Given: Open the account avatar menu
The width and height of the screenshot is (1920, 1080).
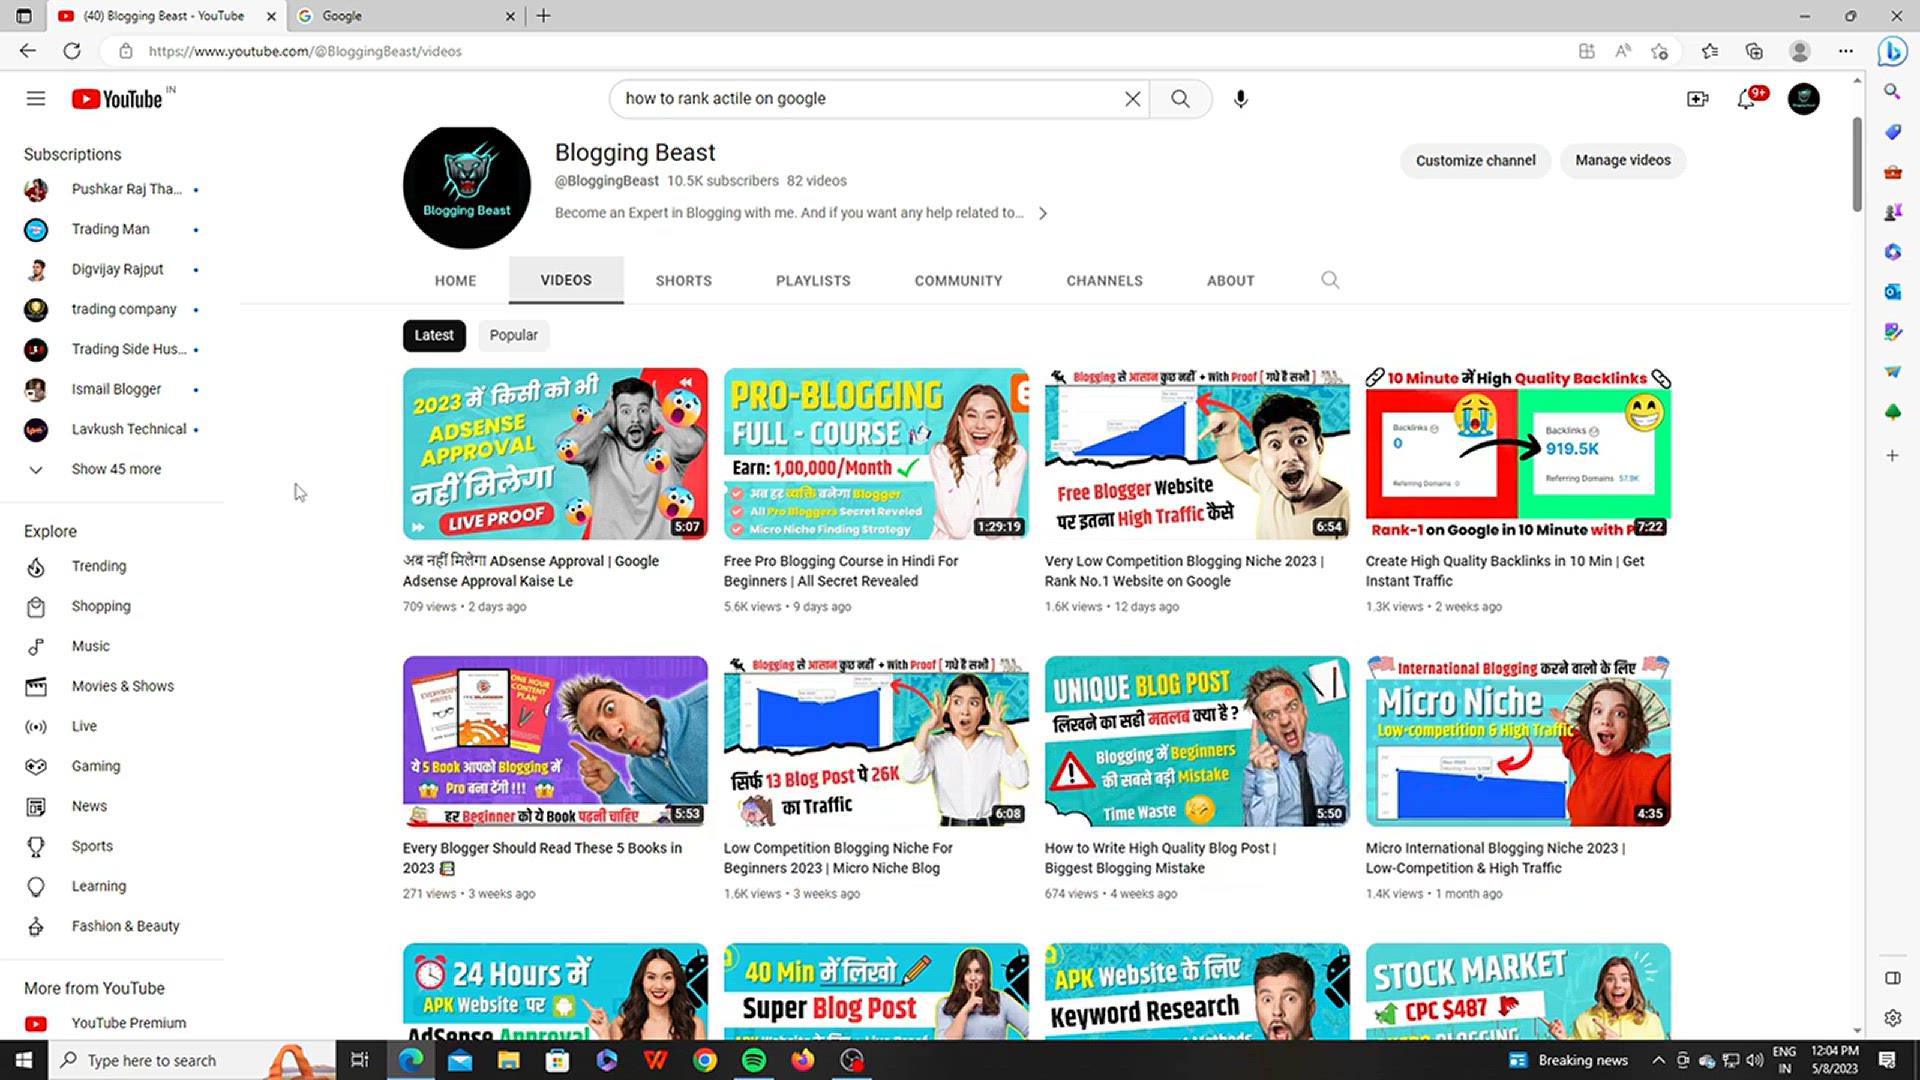Looking at the screenshot, I should pyautogui.click(x=1803, y=99).
